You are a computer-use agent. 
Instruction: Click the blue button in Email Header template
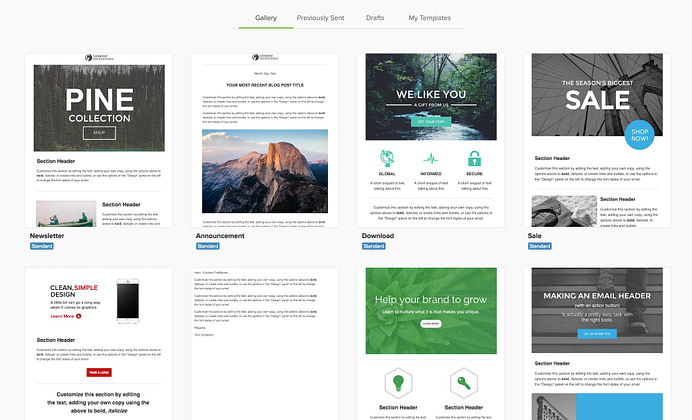(597, 334)
